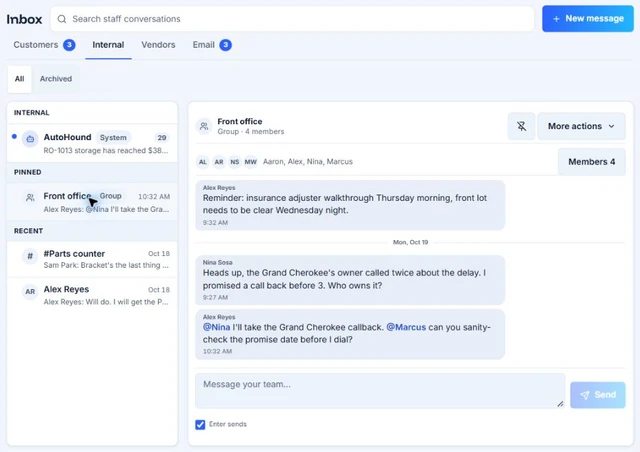Screen dimensions: 640x452
Task: Click the @Nina mention link
Action: (216, 327)
